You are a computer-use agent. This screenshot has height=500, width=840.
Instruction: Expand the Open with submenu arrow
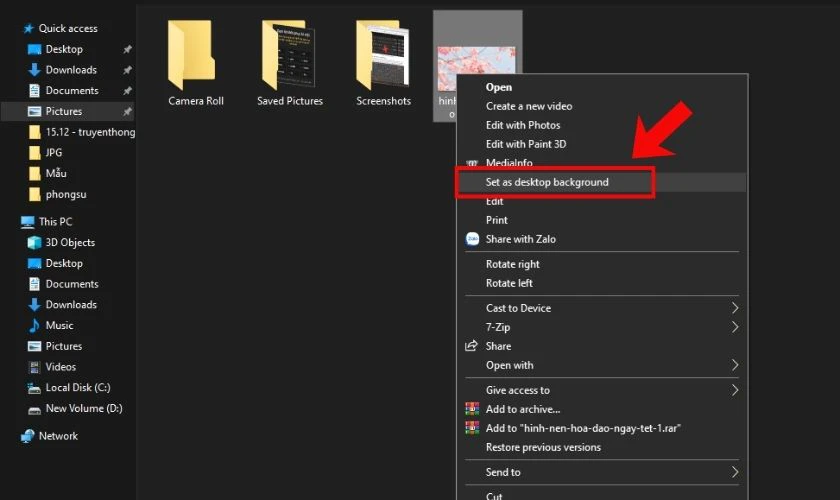pyautogui.click(x=735, y=365)
